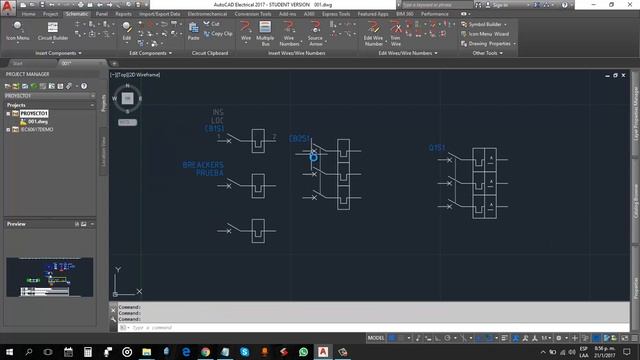Expand the Insert Components panel

click(58, 53)
